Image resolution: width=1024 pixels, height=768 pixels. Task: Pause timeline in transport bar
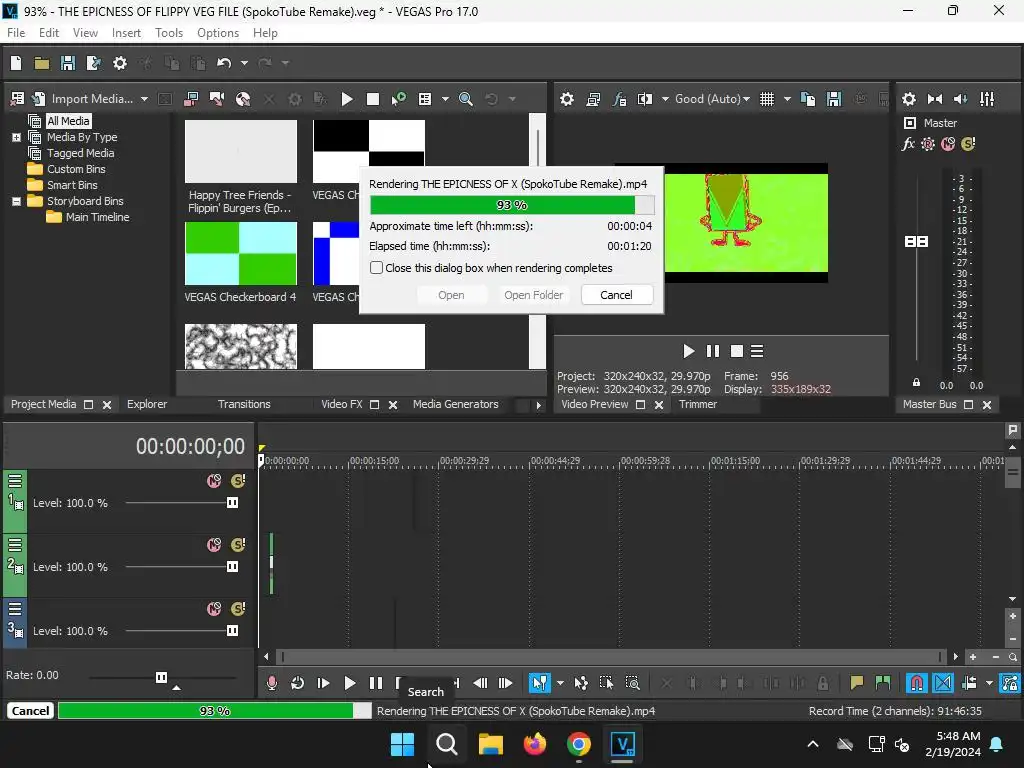click(x=376, y=683)
